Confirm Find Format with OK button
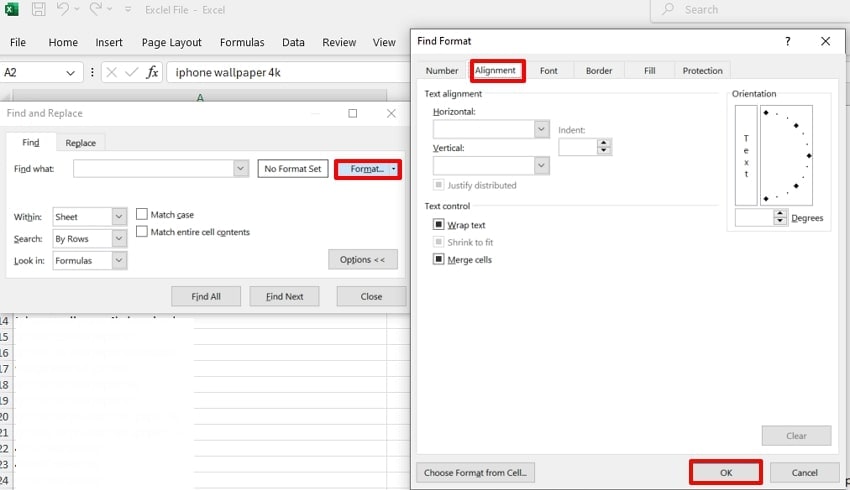This screenshot has width=850, height=490. (726, 472)
